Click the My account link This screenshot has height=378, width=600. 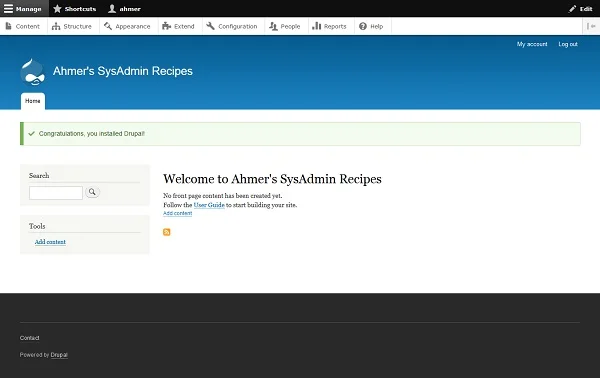point(532,44)
